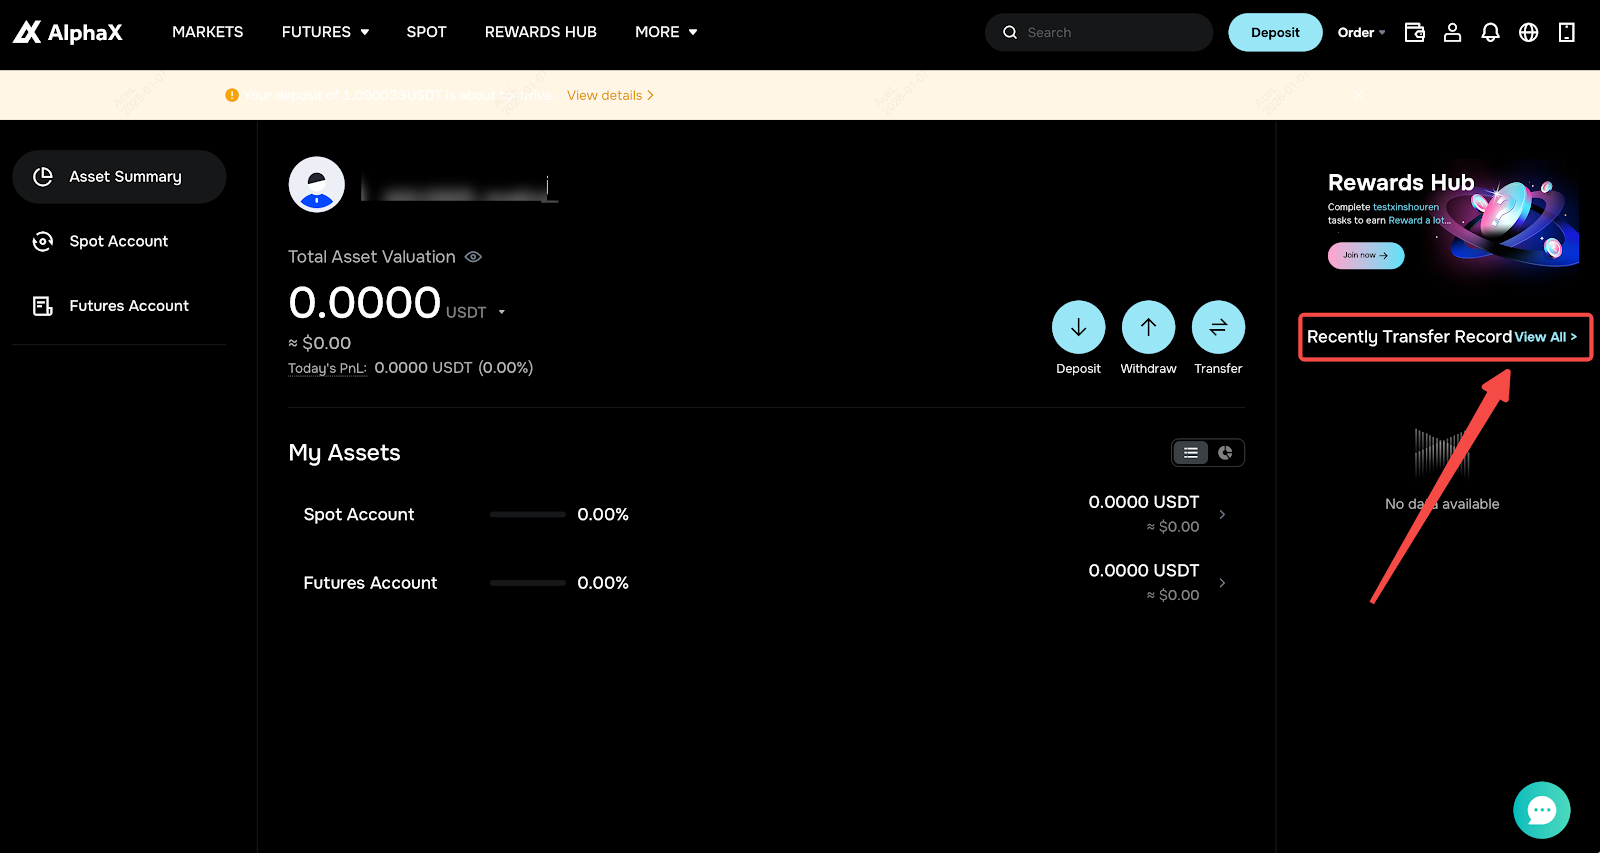Open the notifications bell
The width and height of the screenshot is (1600, 853).
[1490, 32]
